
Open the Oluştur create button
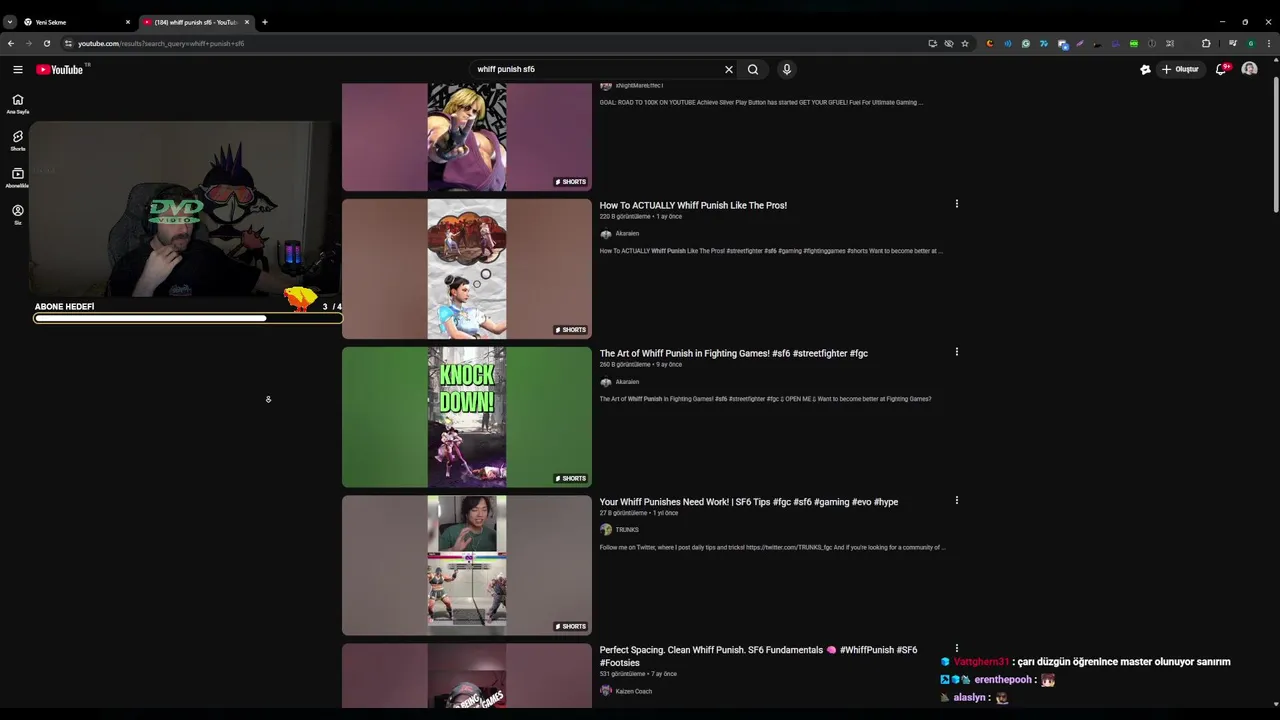(1180, 69)
